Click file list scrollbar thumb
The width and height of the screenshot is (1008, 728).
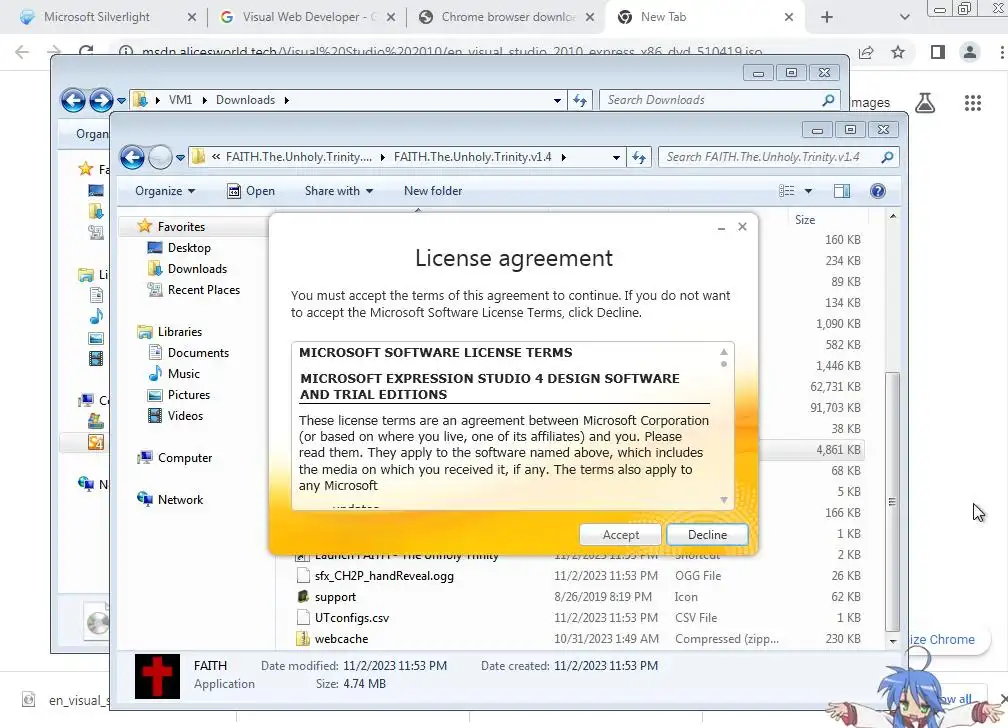(892, 502)
